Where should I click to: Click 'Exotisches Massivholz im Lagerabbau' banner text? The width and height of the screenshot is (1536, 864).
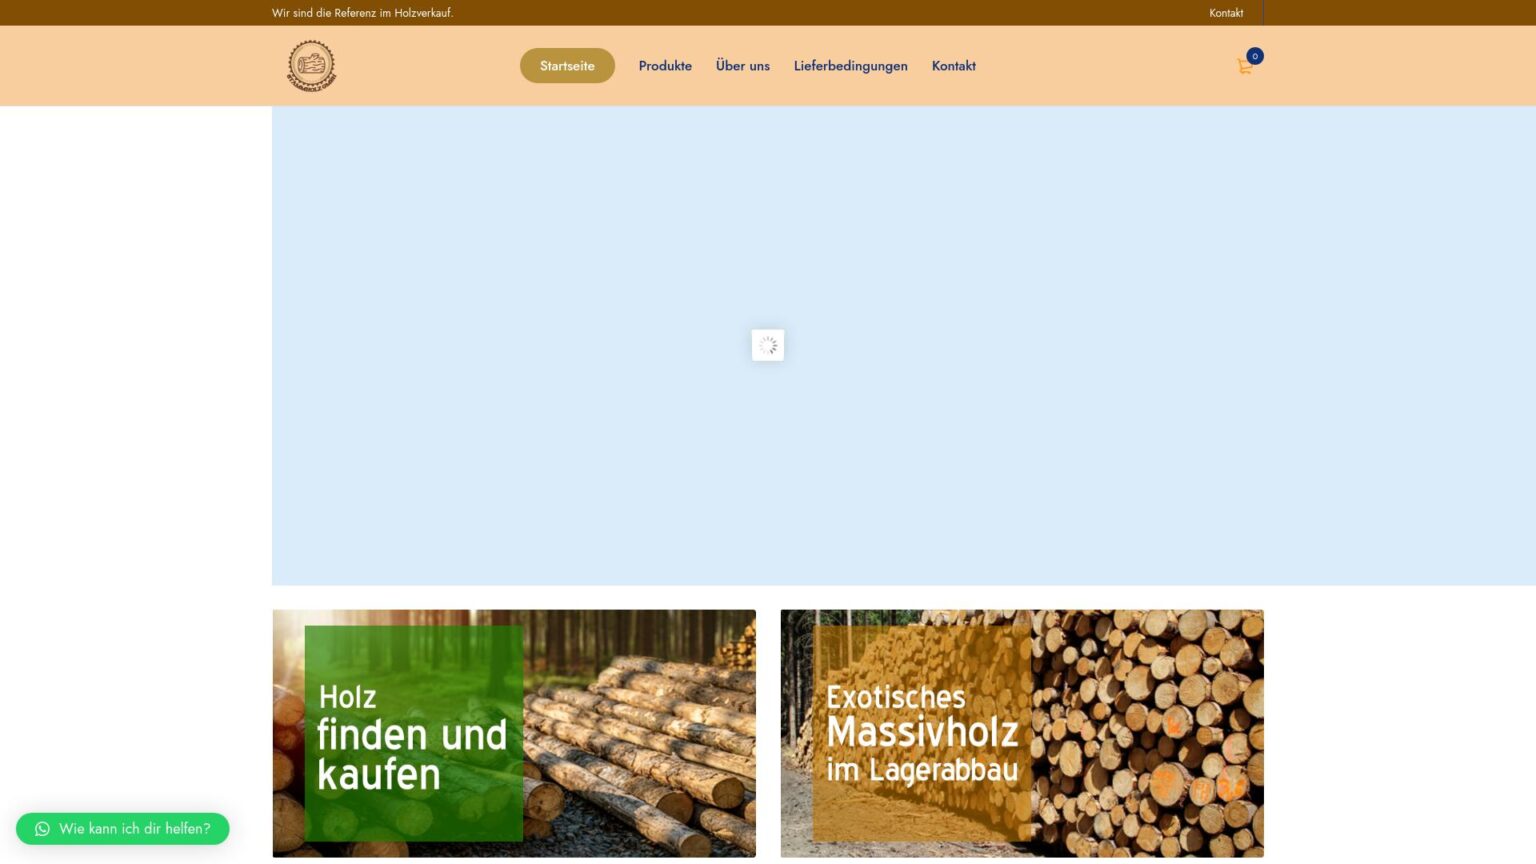(921, 733)
